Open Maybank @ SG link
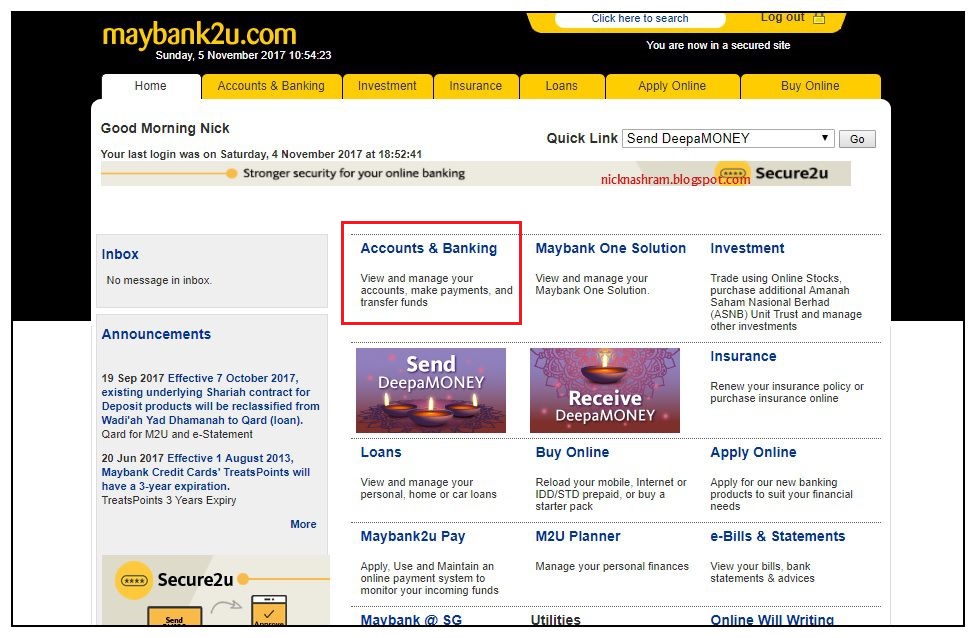The height and width of the screenshot is (638, 976). [411, 620]
